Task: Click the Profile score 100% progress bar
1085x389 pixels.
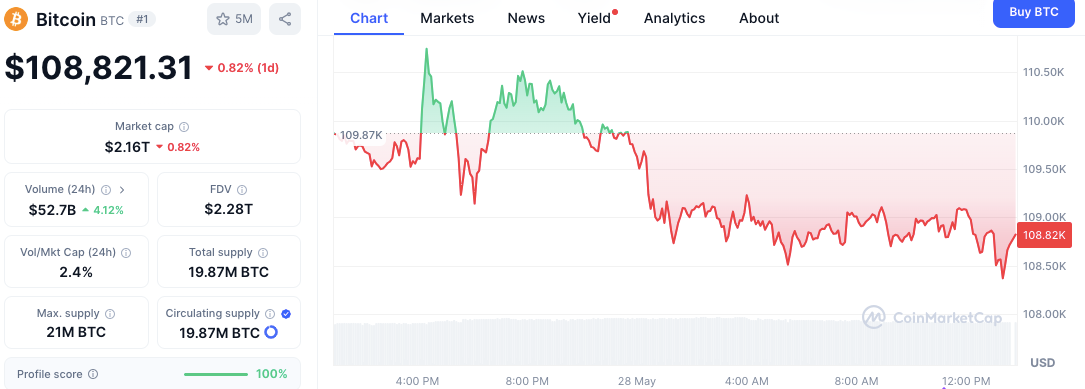Action: click(x=216, y=374)
